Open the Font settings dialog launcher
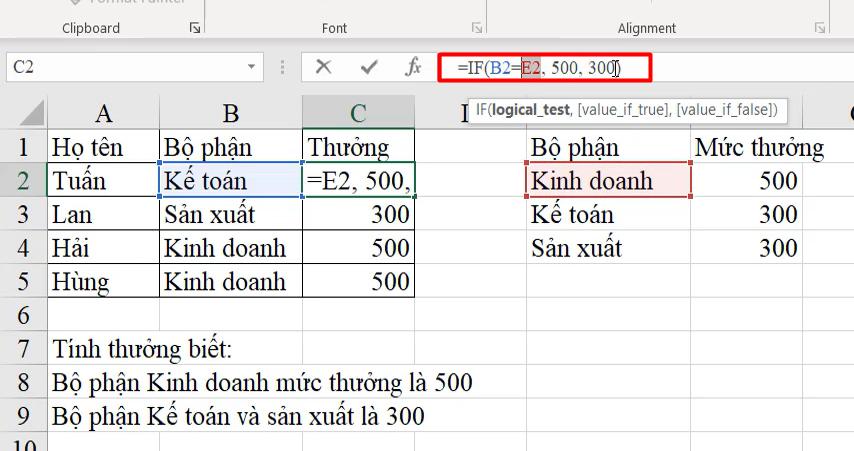Viewport: 854px width, 451px height. coord(478,28)
